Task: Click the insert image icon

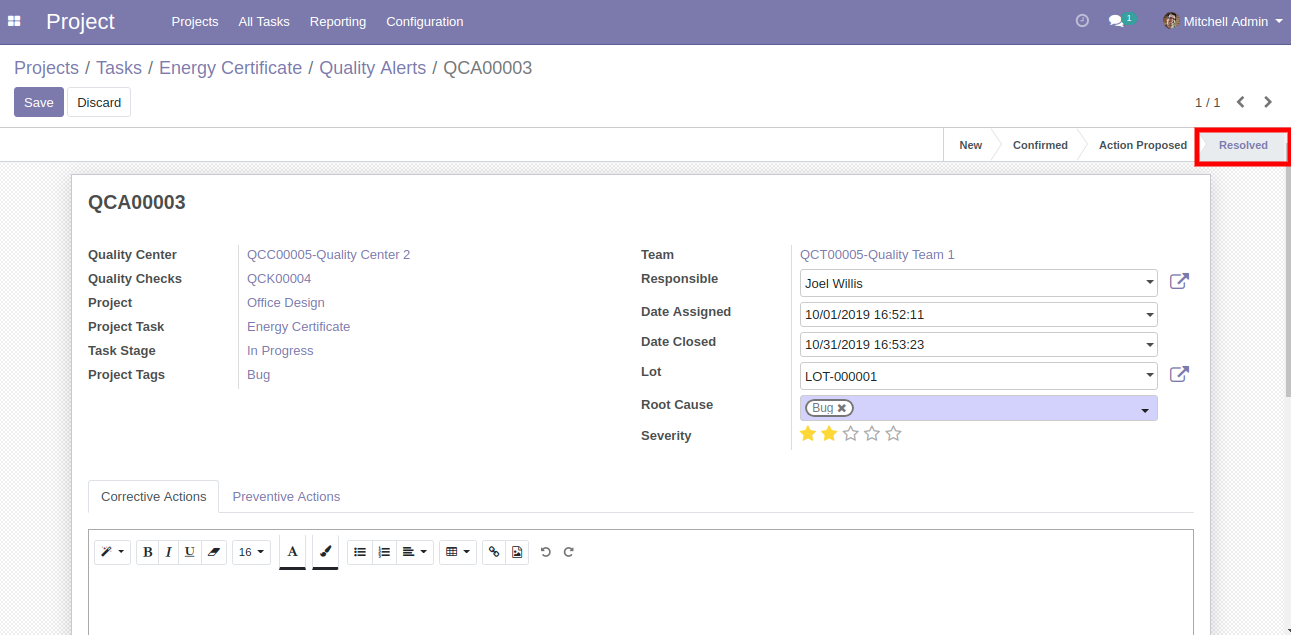Action: point(517,552)
